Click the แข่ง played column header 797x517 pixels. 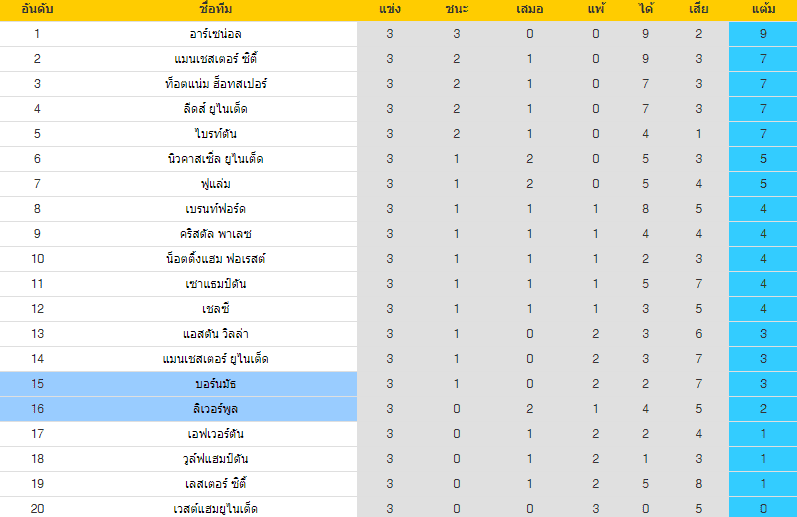(x=389, y=9)
